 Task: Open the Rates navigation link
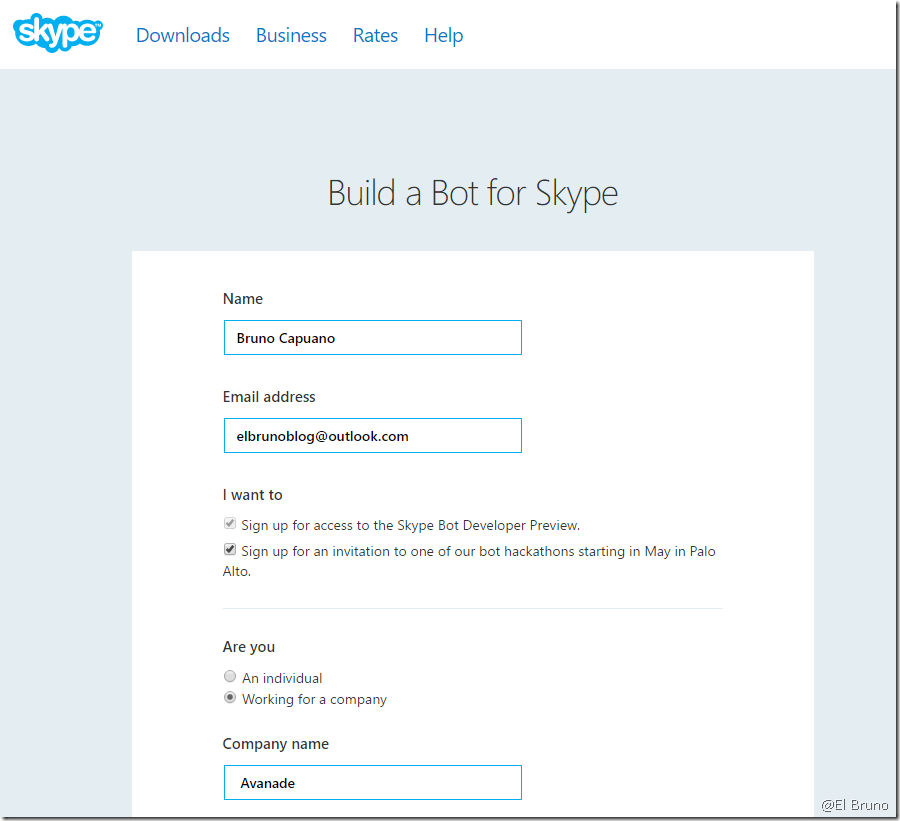[x=375, y=35]
